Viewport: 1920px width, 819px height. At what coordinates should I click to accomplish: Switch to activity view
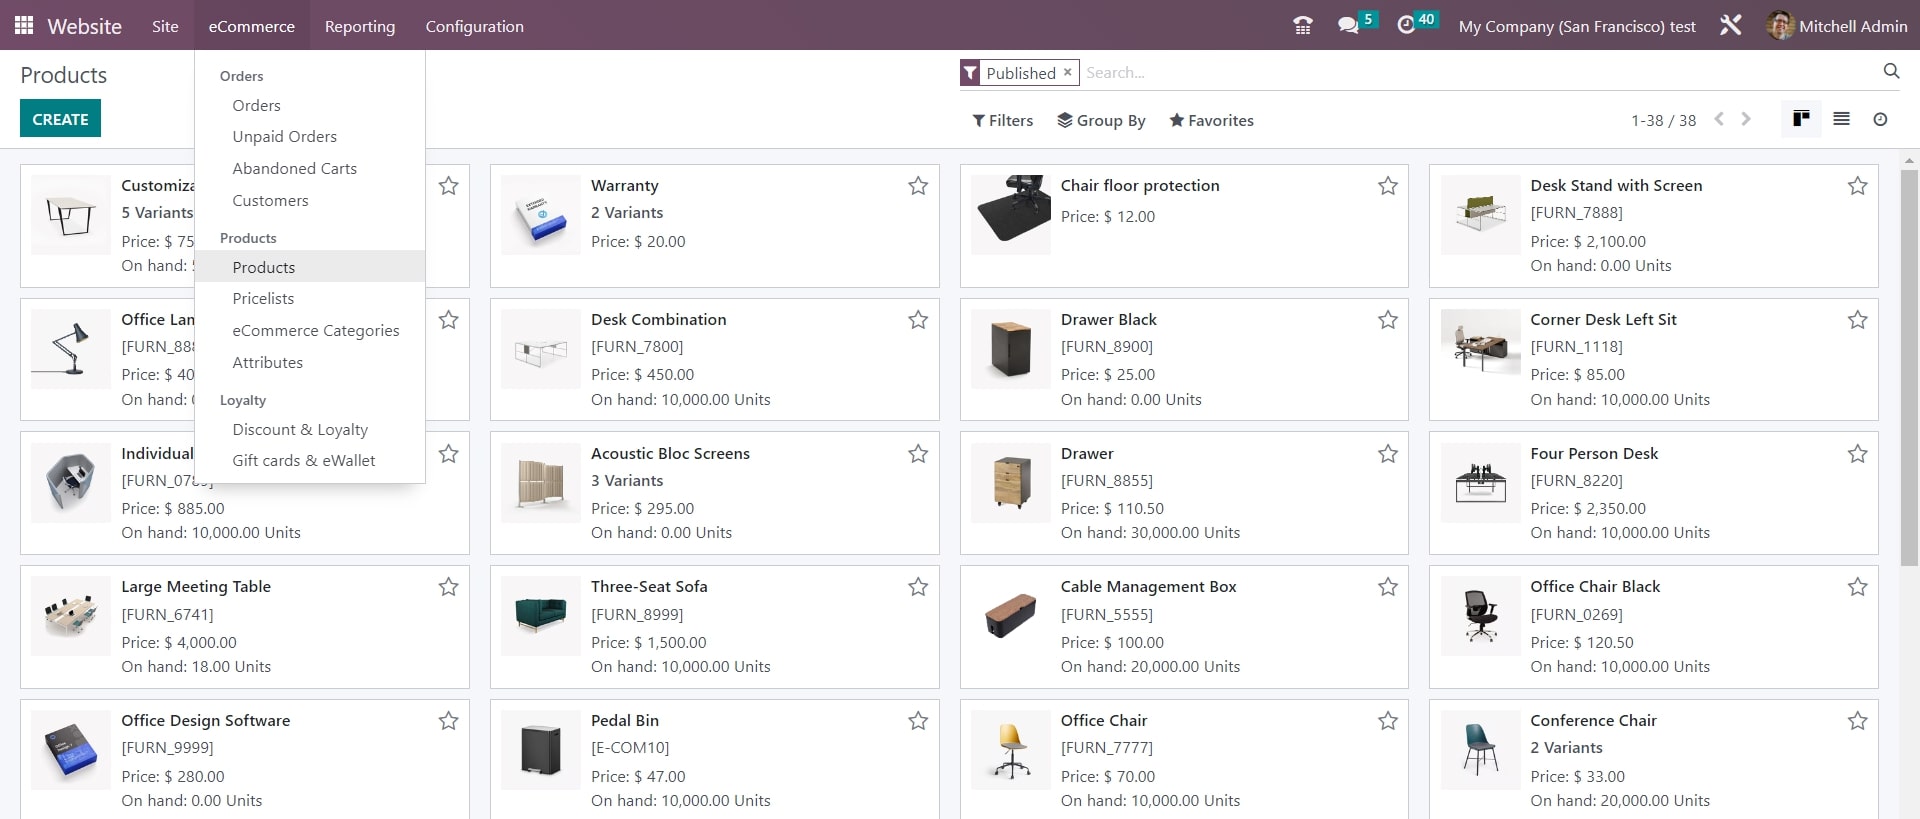[1880, 119]
